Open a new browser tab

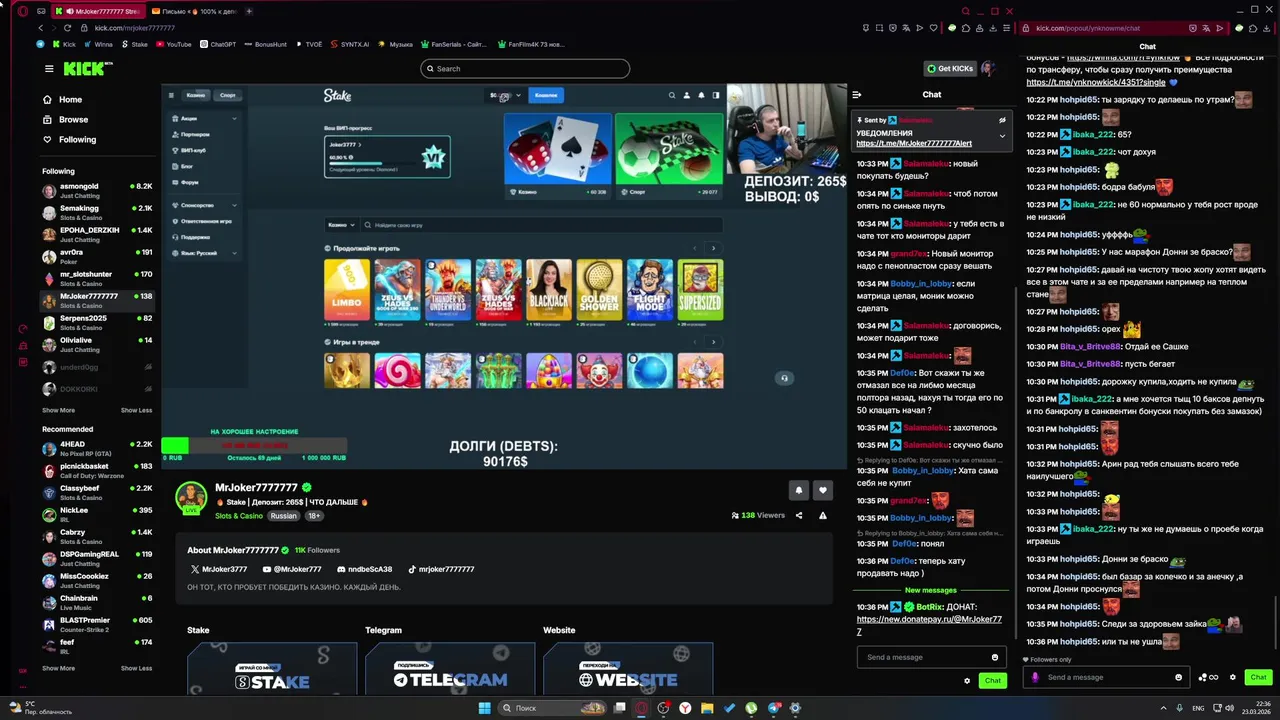249,11
